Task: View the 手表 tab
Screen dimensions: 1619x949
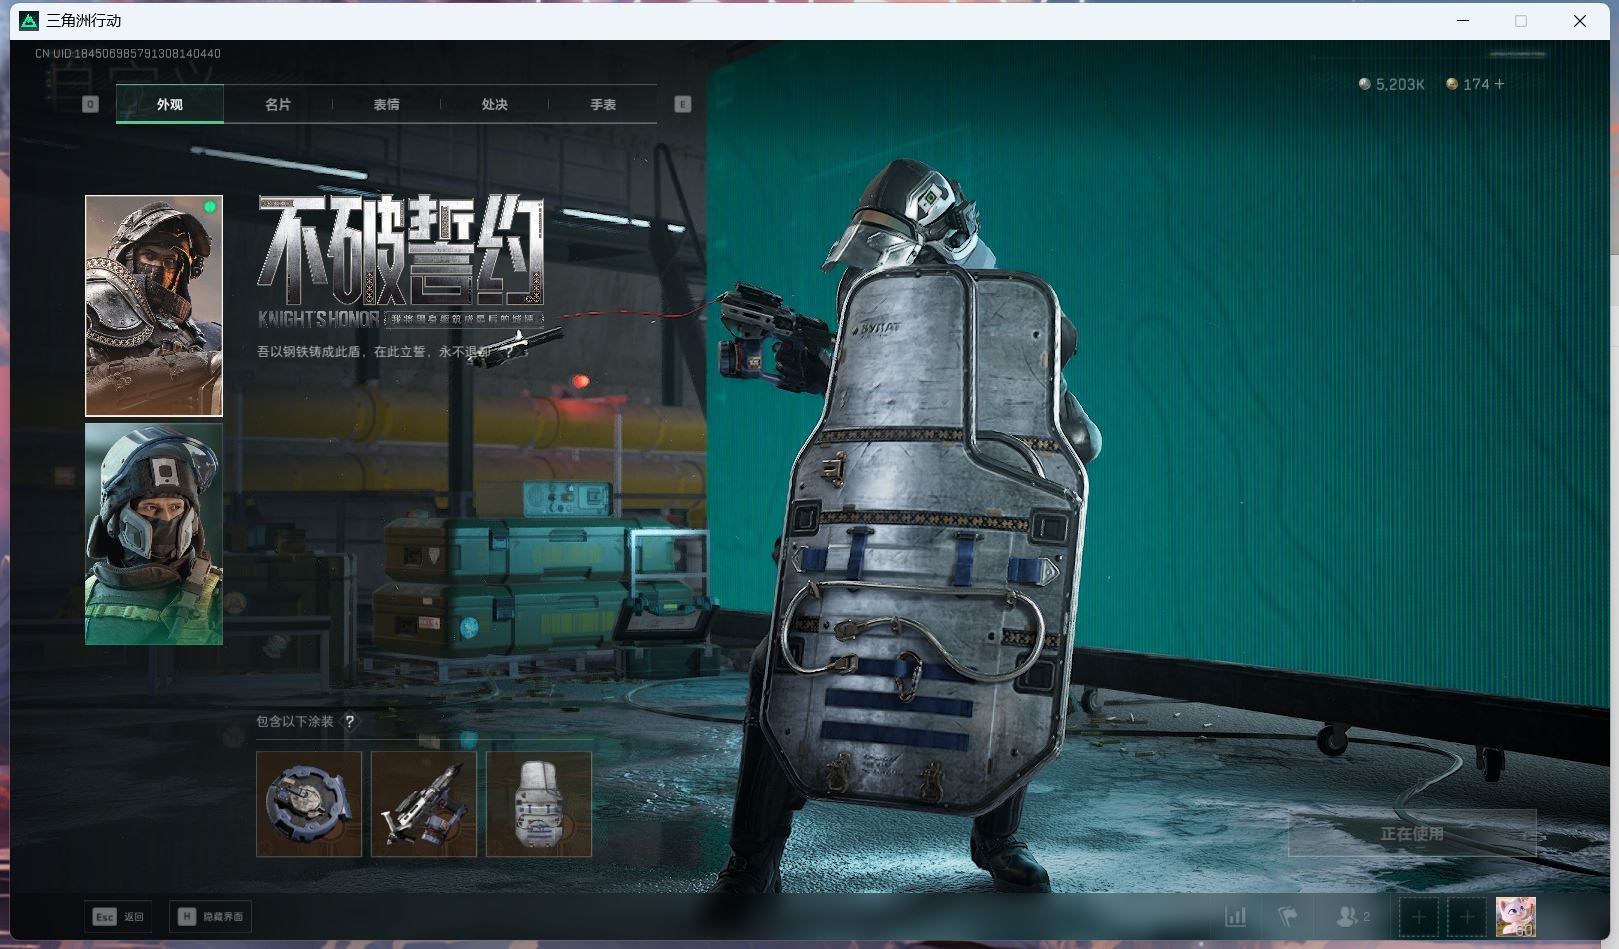Action: pyautogui.click(x=603, y=104)
